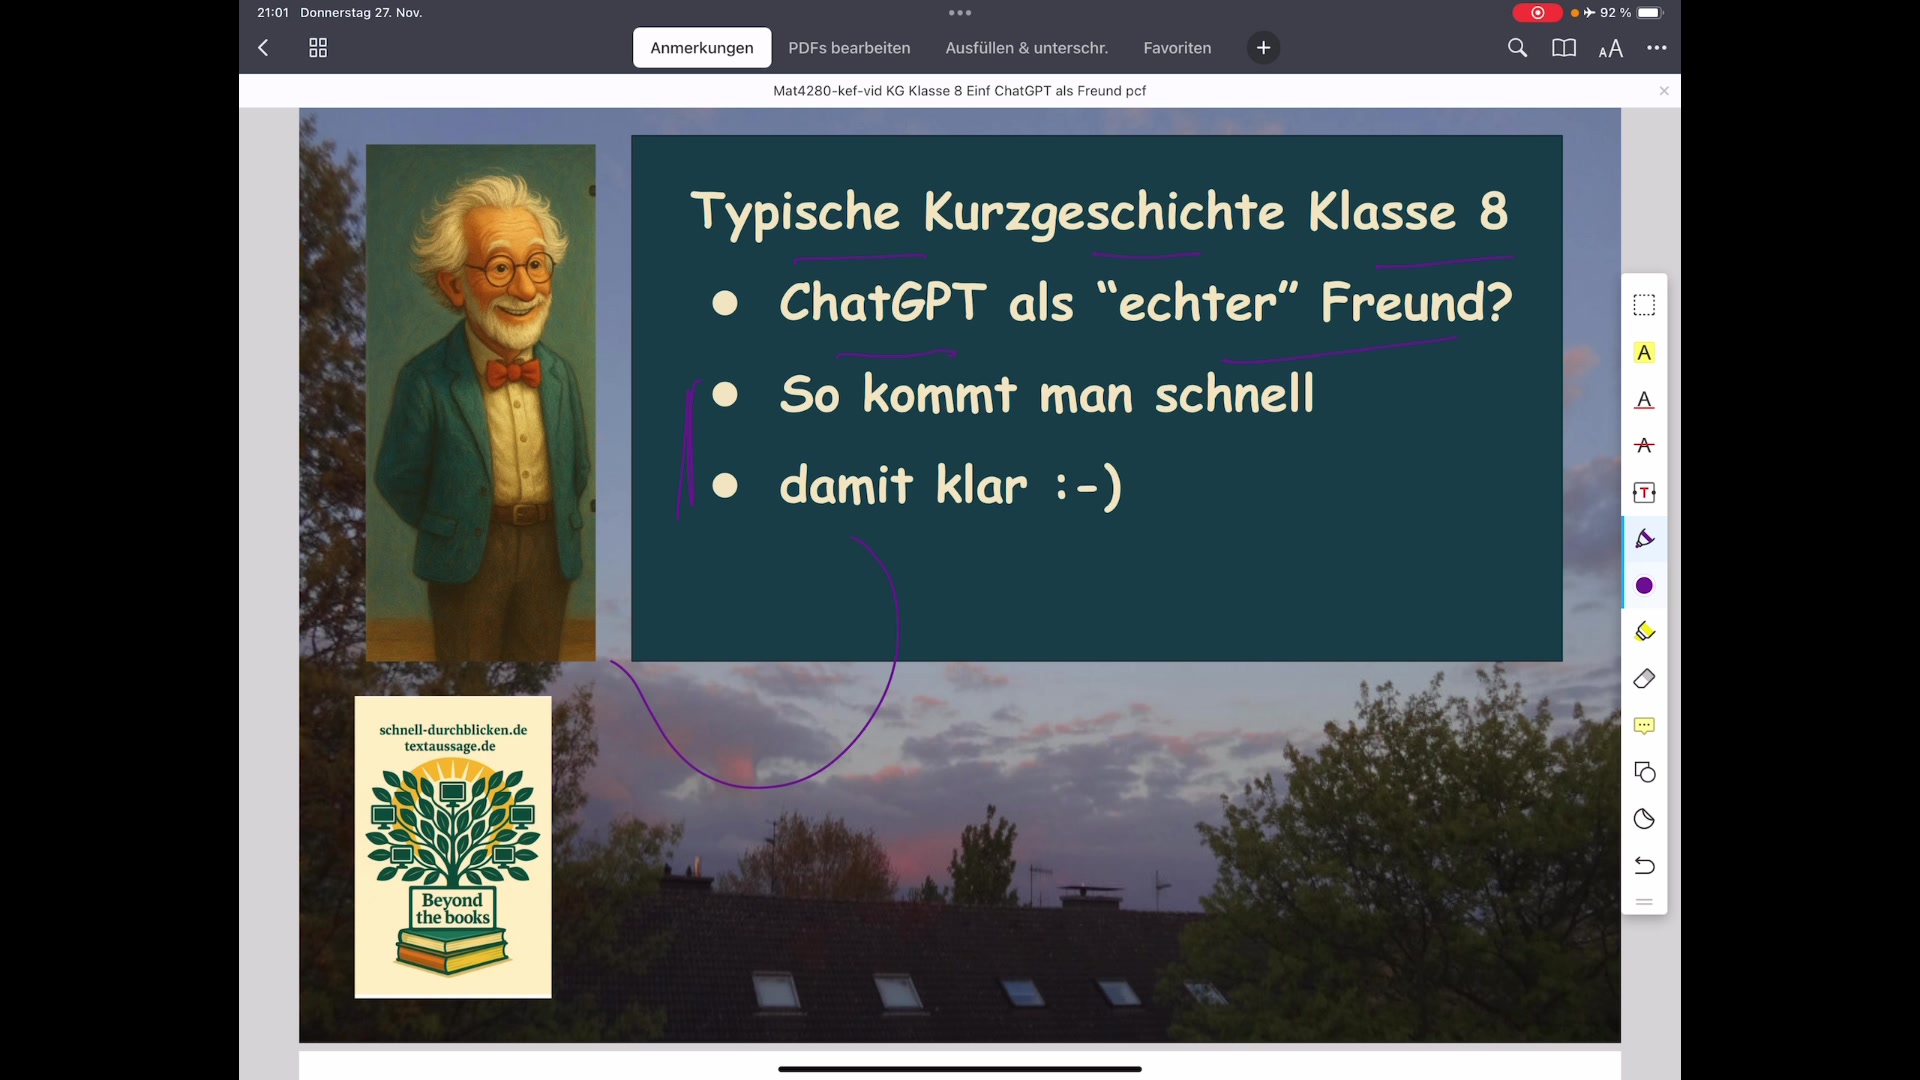The image size is (1920, 1080).
Task: Select the rectangular selection tool
Action: tap(1645, 304)
